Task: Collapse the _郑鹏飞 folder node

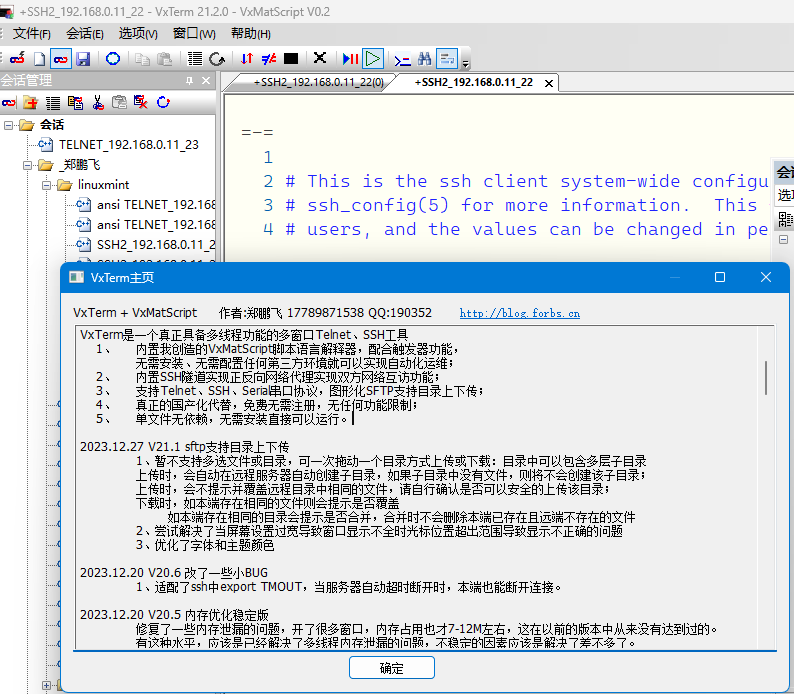Action: coord(27,165)
